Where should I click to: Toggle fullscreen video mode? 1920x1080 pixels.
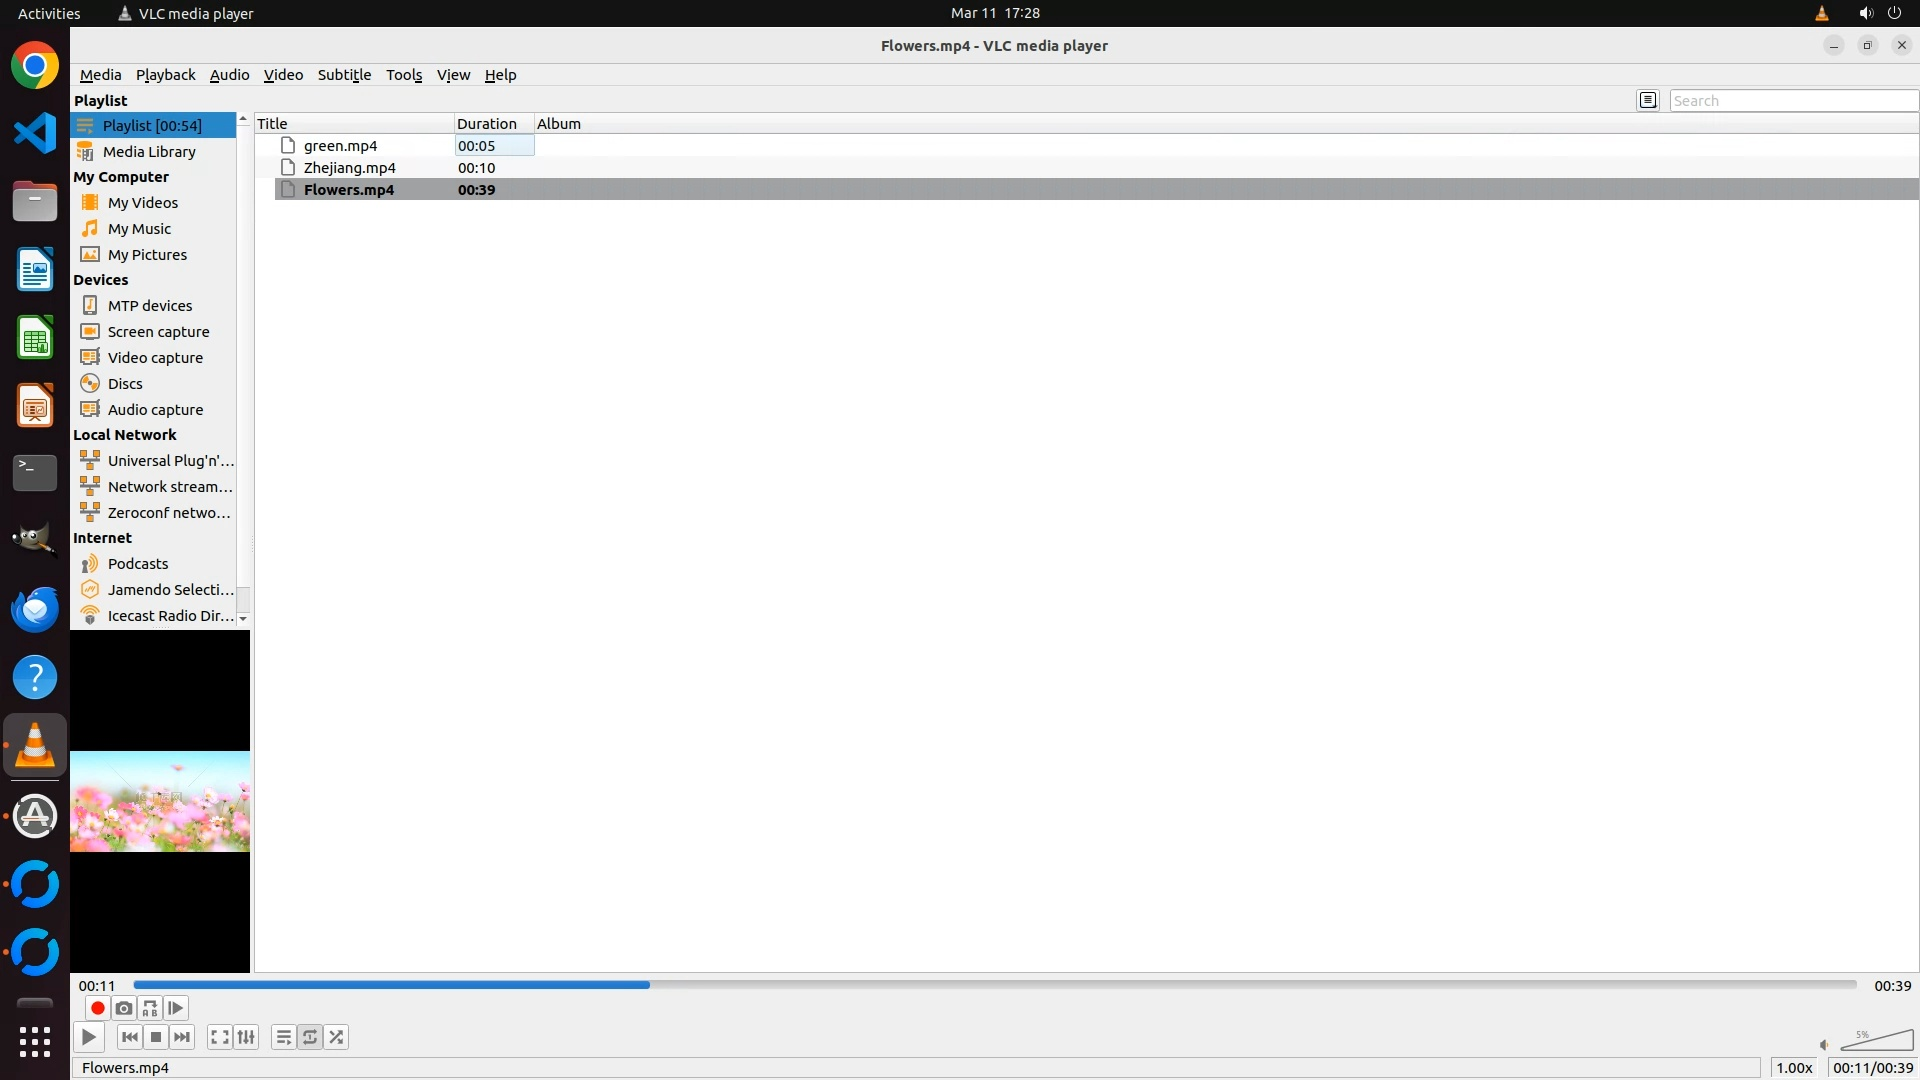[220, 1037]
